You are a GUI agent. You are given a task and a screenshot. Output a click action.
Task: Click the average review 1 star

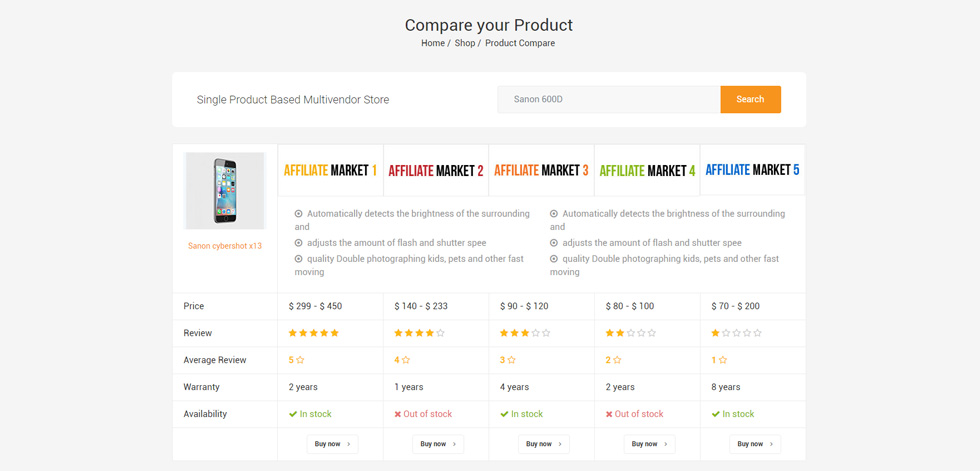tap(719, 360)
